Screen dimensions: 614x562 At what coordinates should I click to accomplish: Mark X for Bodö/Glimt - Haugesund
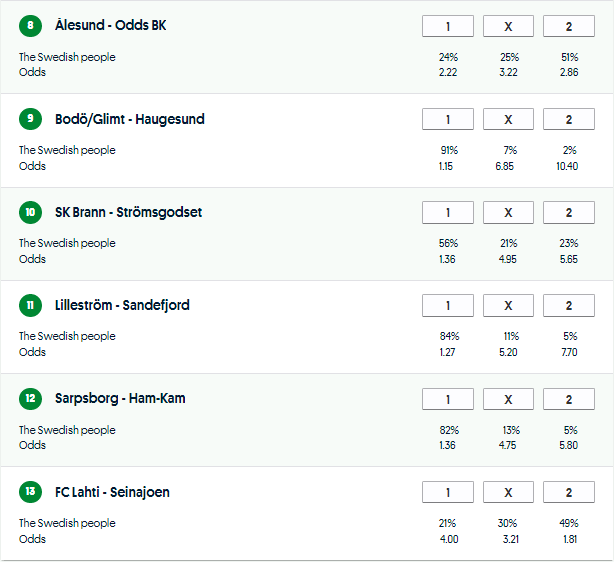508,120
